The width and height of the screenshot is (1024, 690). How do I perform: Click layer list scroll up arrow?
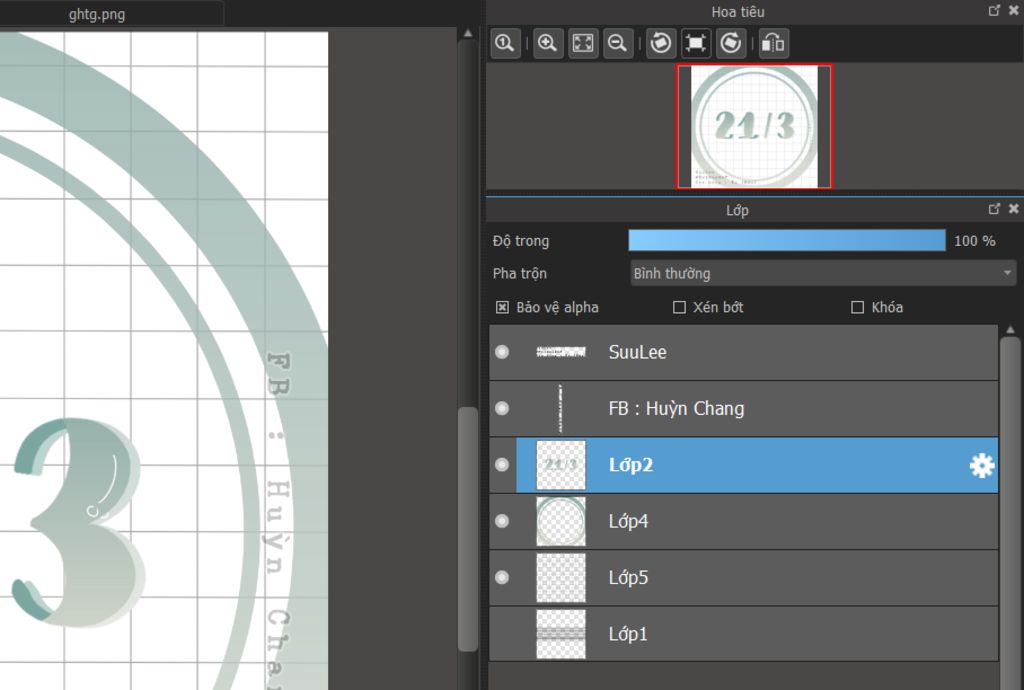click(x=1010, y=330)
